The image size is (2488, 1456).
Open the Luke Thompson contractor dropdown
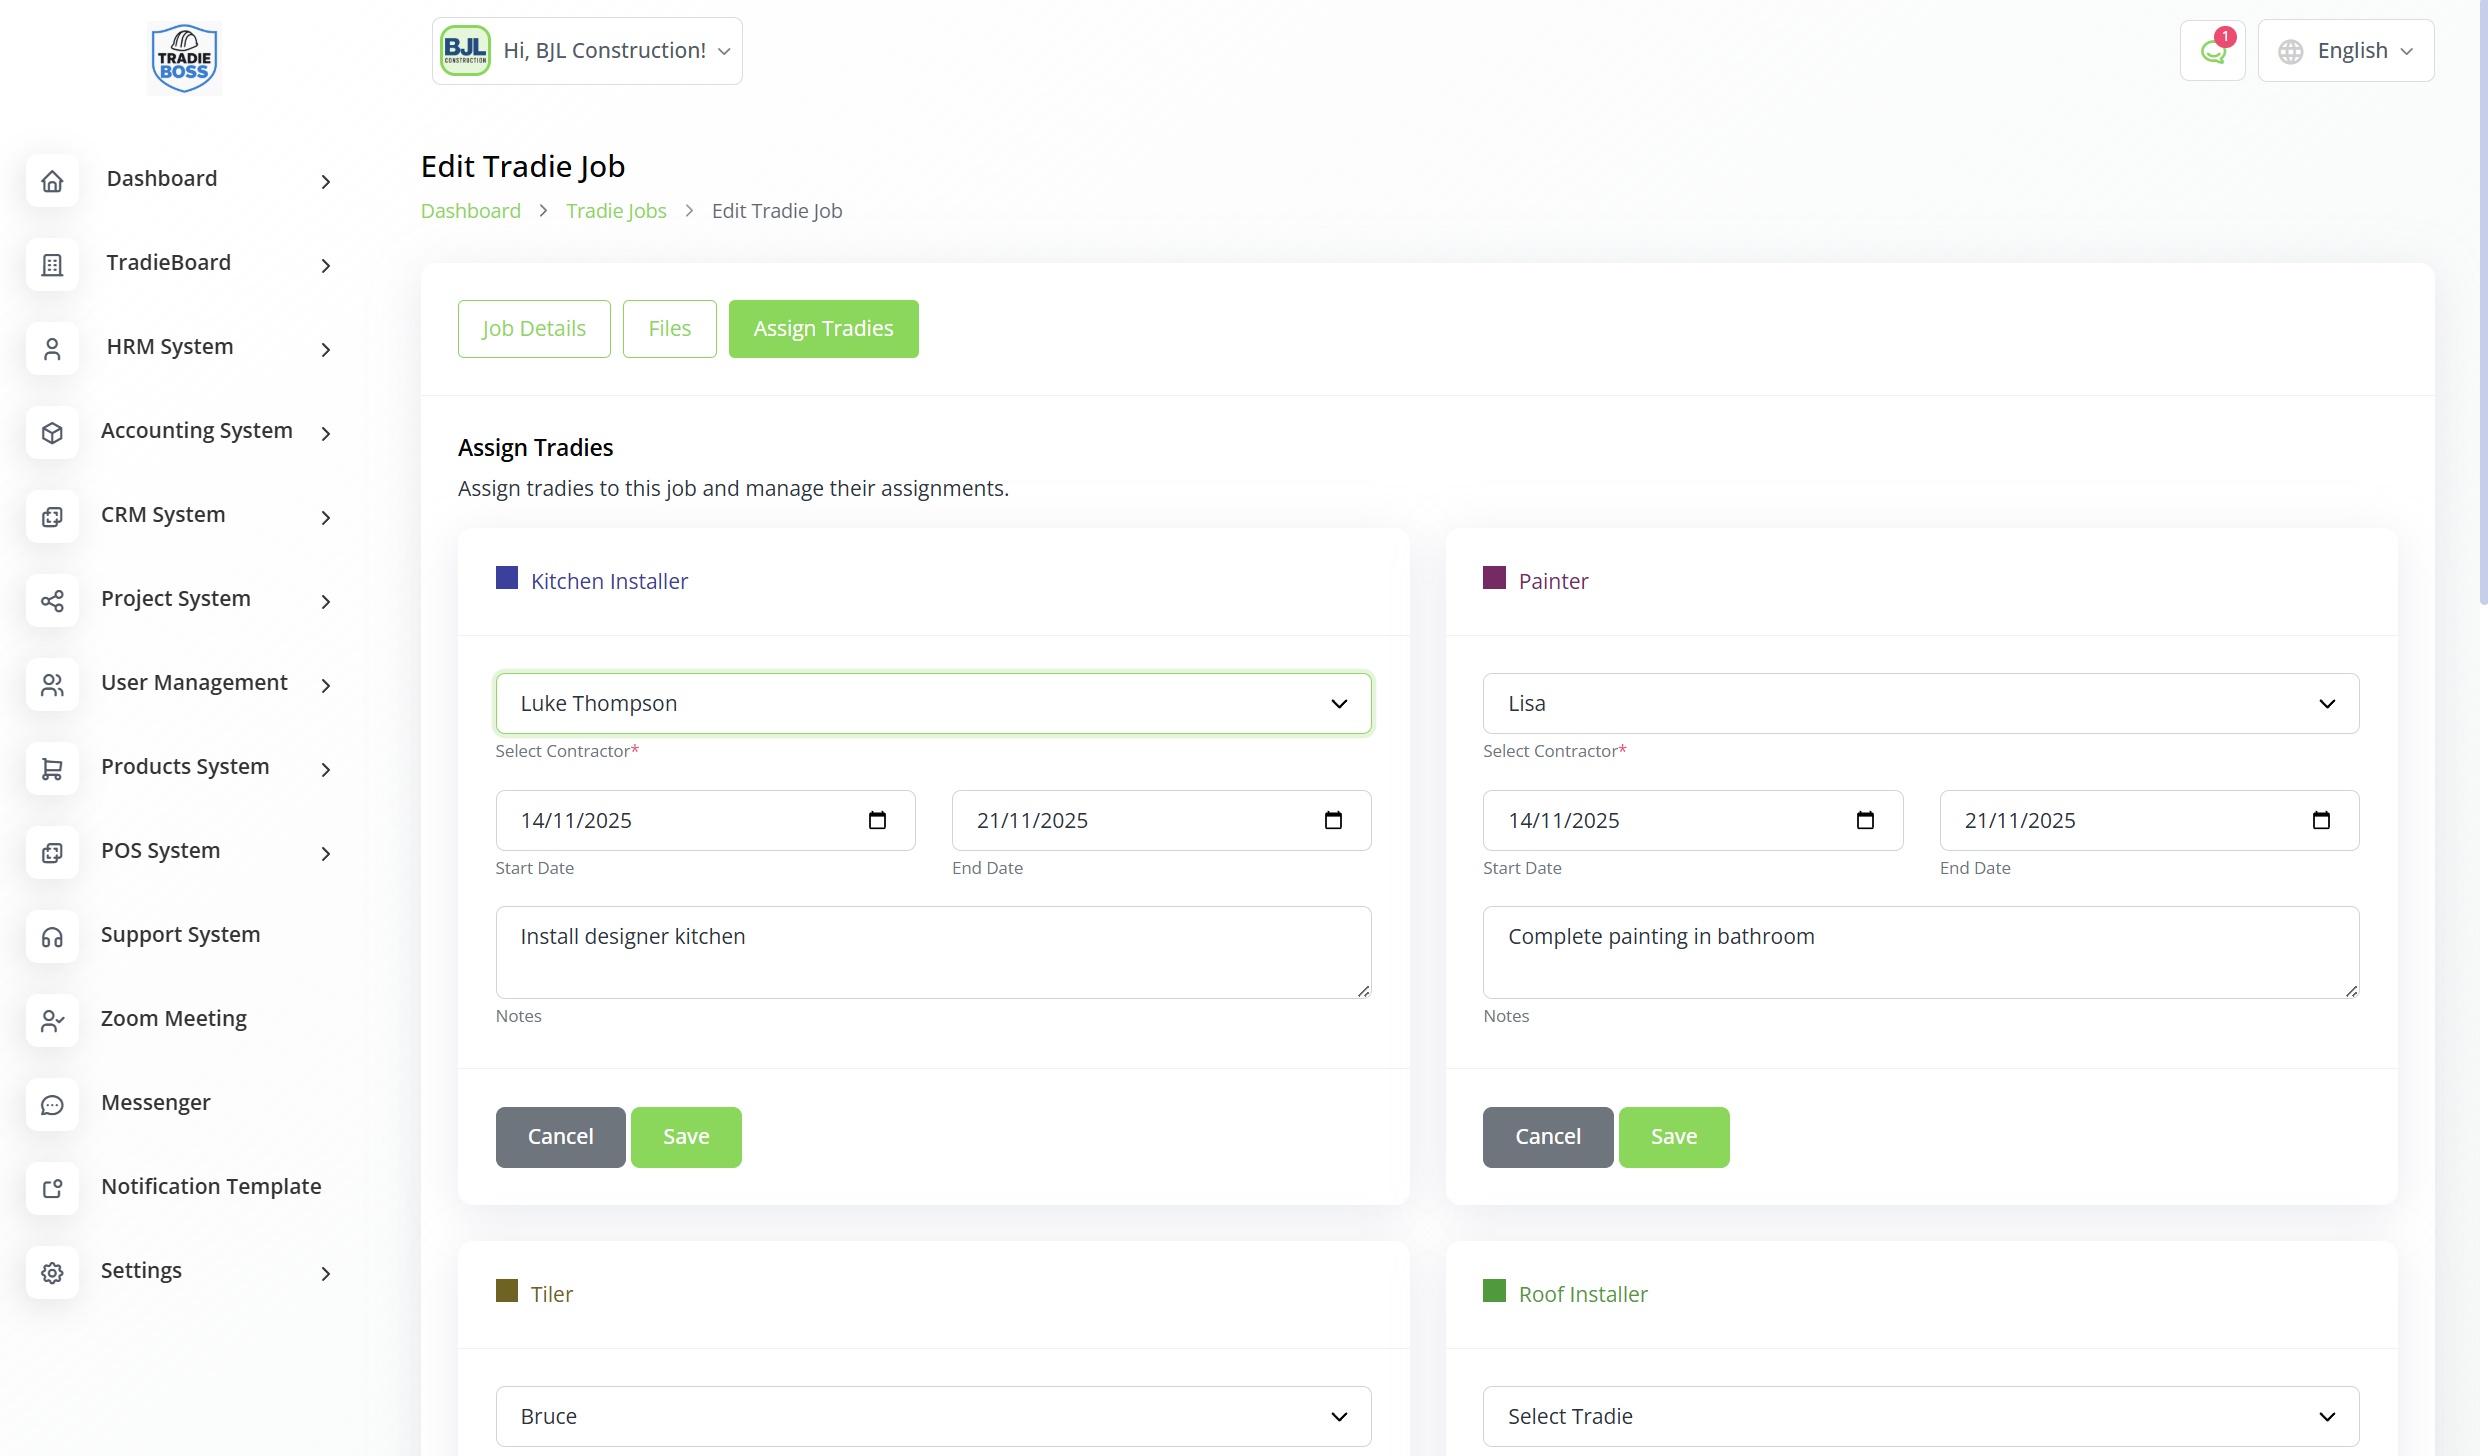pos(933,703)
